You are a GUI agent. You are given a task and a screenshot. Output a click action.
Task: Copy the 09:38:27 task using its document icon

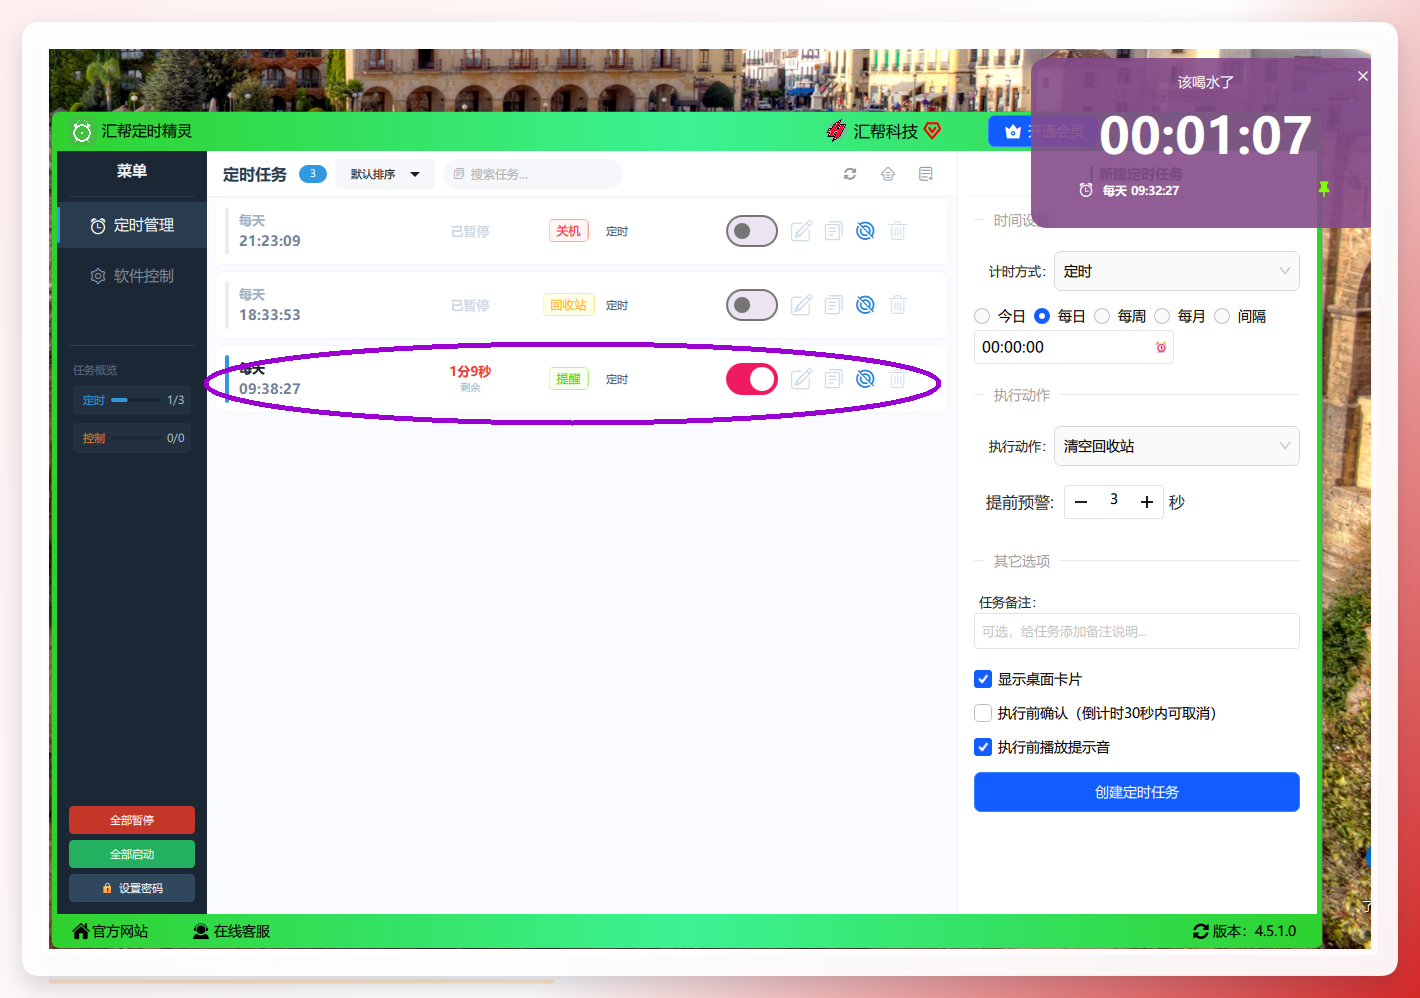click(833, 379)
